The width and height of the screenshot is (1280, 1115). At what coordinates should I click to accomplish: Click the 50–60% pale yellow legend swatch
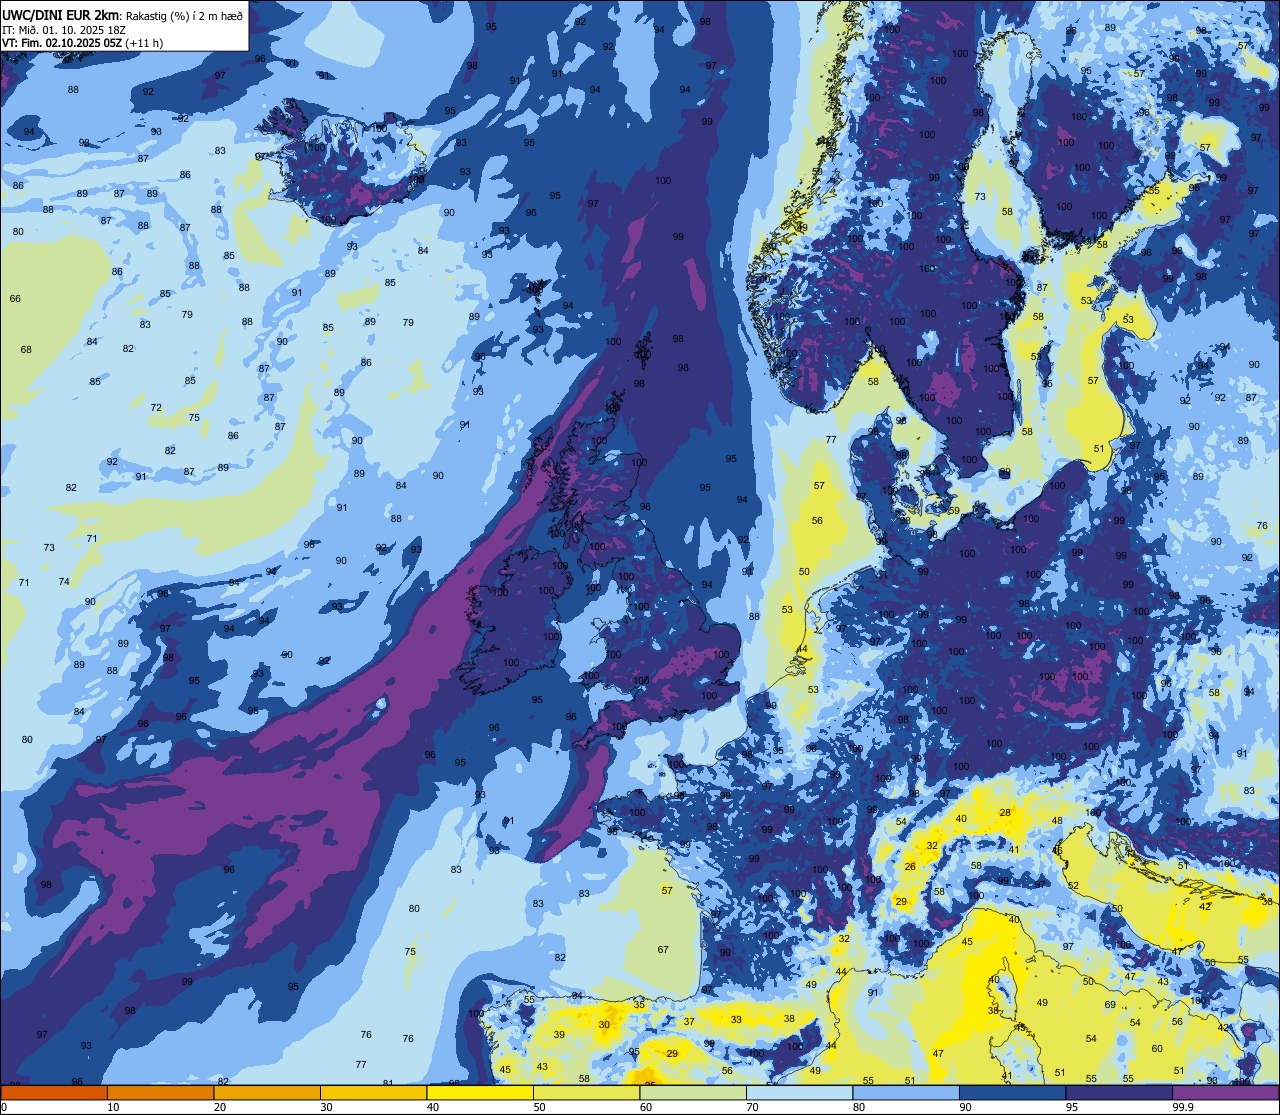(586, 1093)
